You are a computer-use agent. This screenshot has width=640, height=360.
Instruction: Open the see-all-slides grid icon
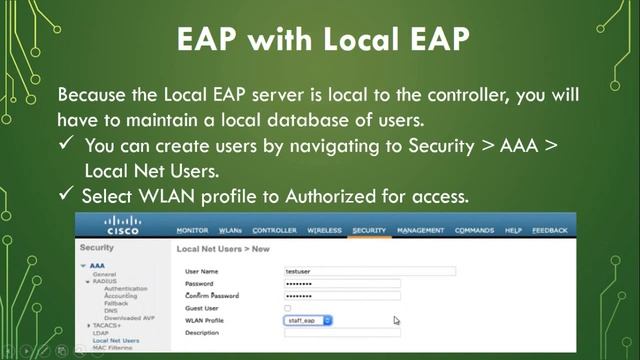pyautogui.click(x=62, y=351)
